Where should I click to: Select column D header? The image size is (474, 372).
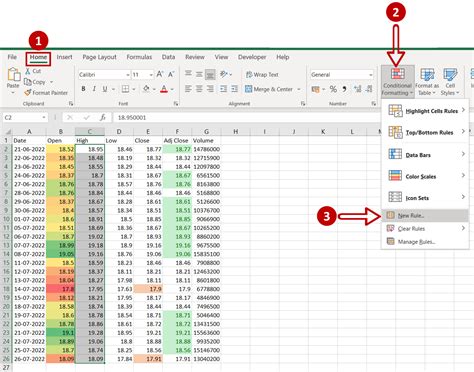click(x=119, y=132)
